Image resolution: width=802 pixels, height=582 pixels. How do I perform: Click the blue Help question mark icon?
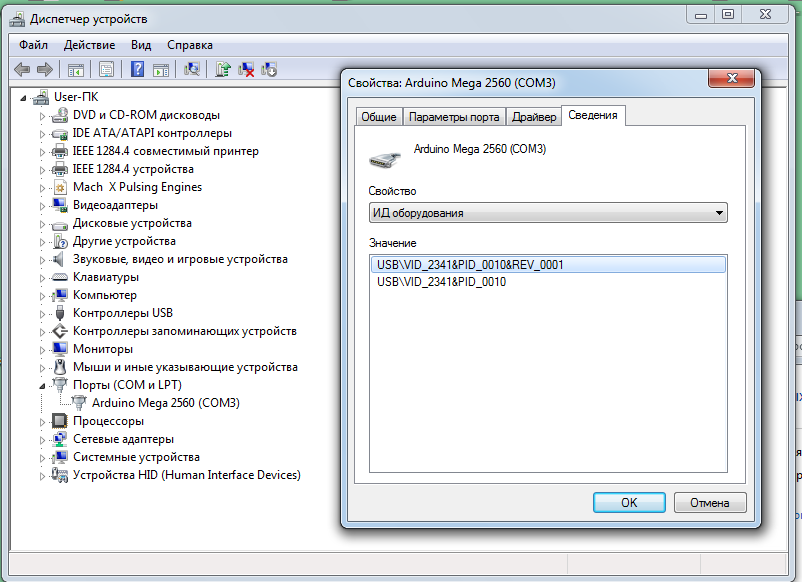[137, 69]
